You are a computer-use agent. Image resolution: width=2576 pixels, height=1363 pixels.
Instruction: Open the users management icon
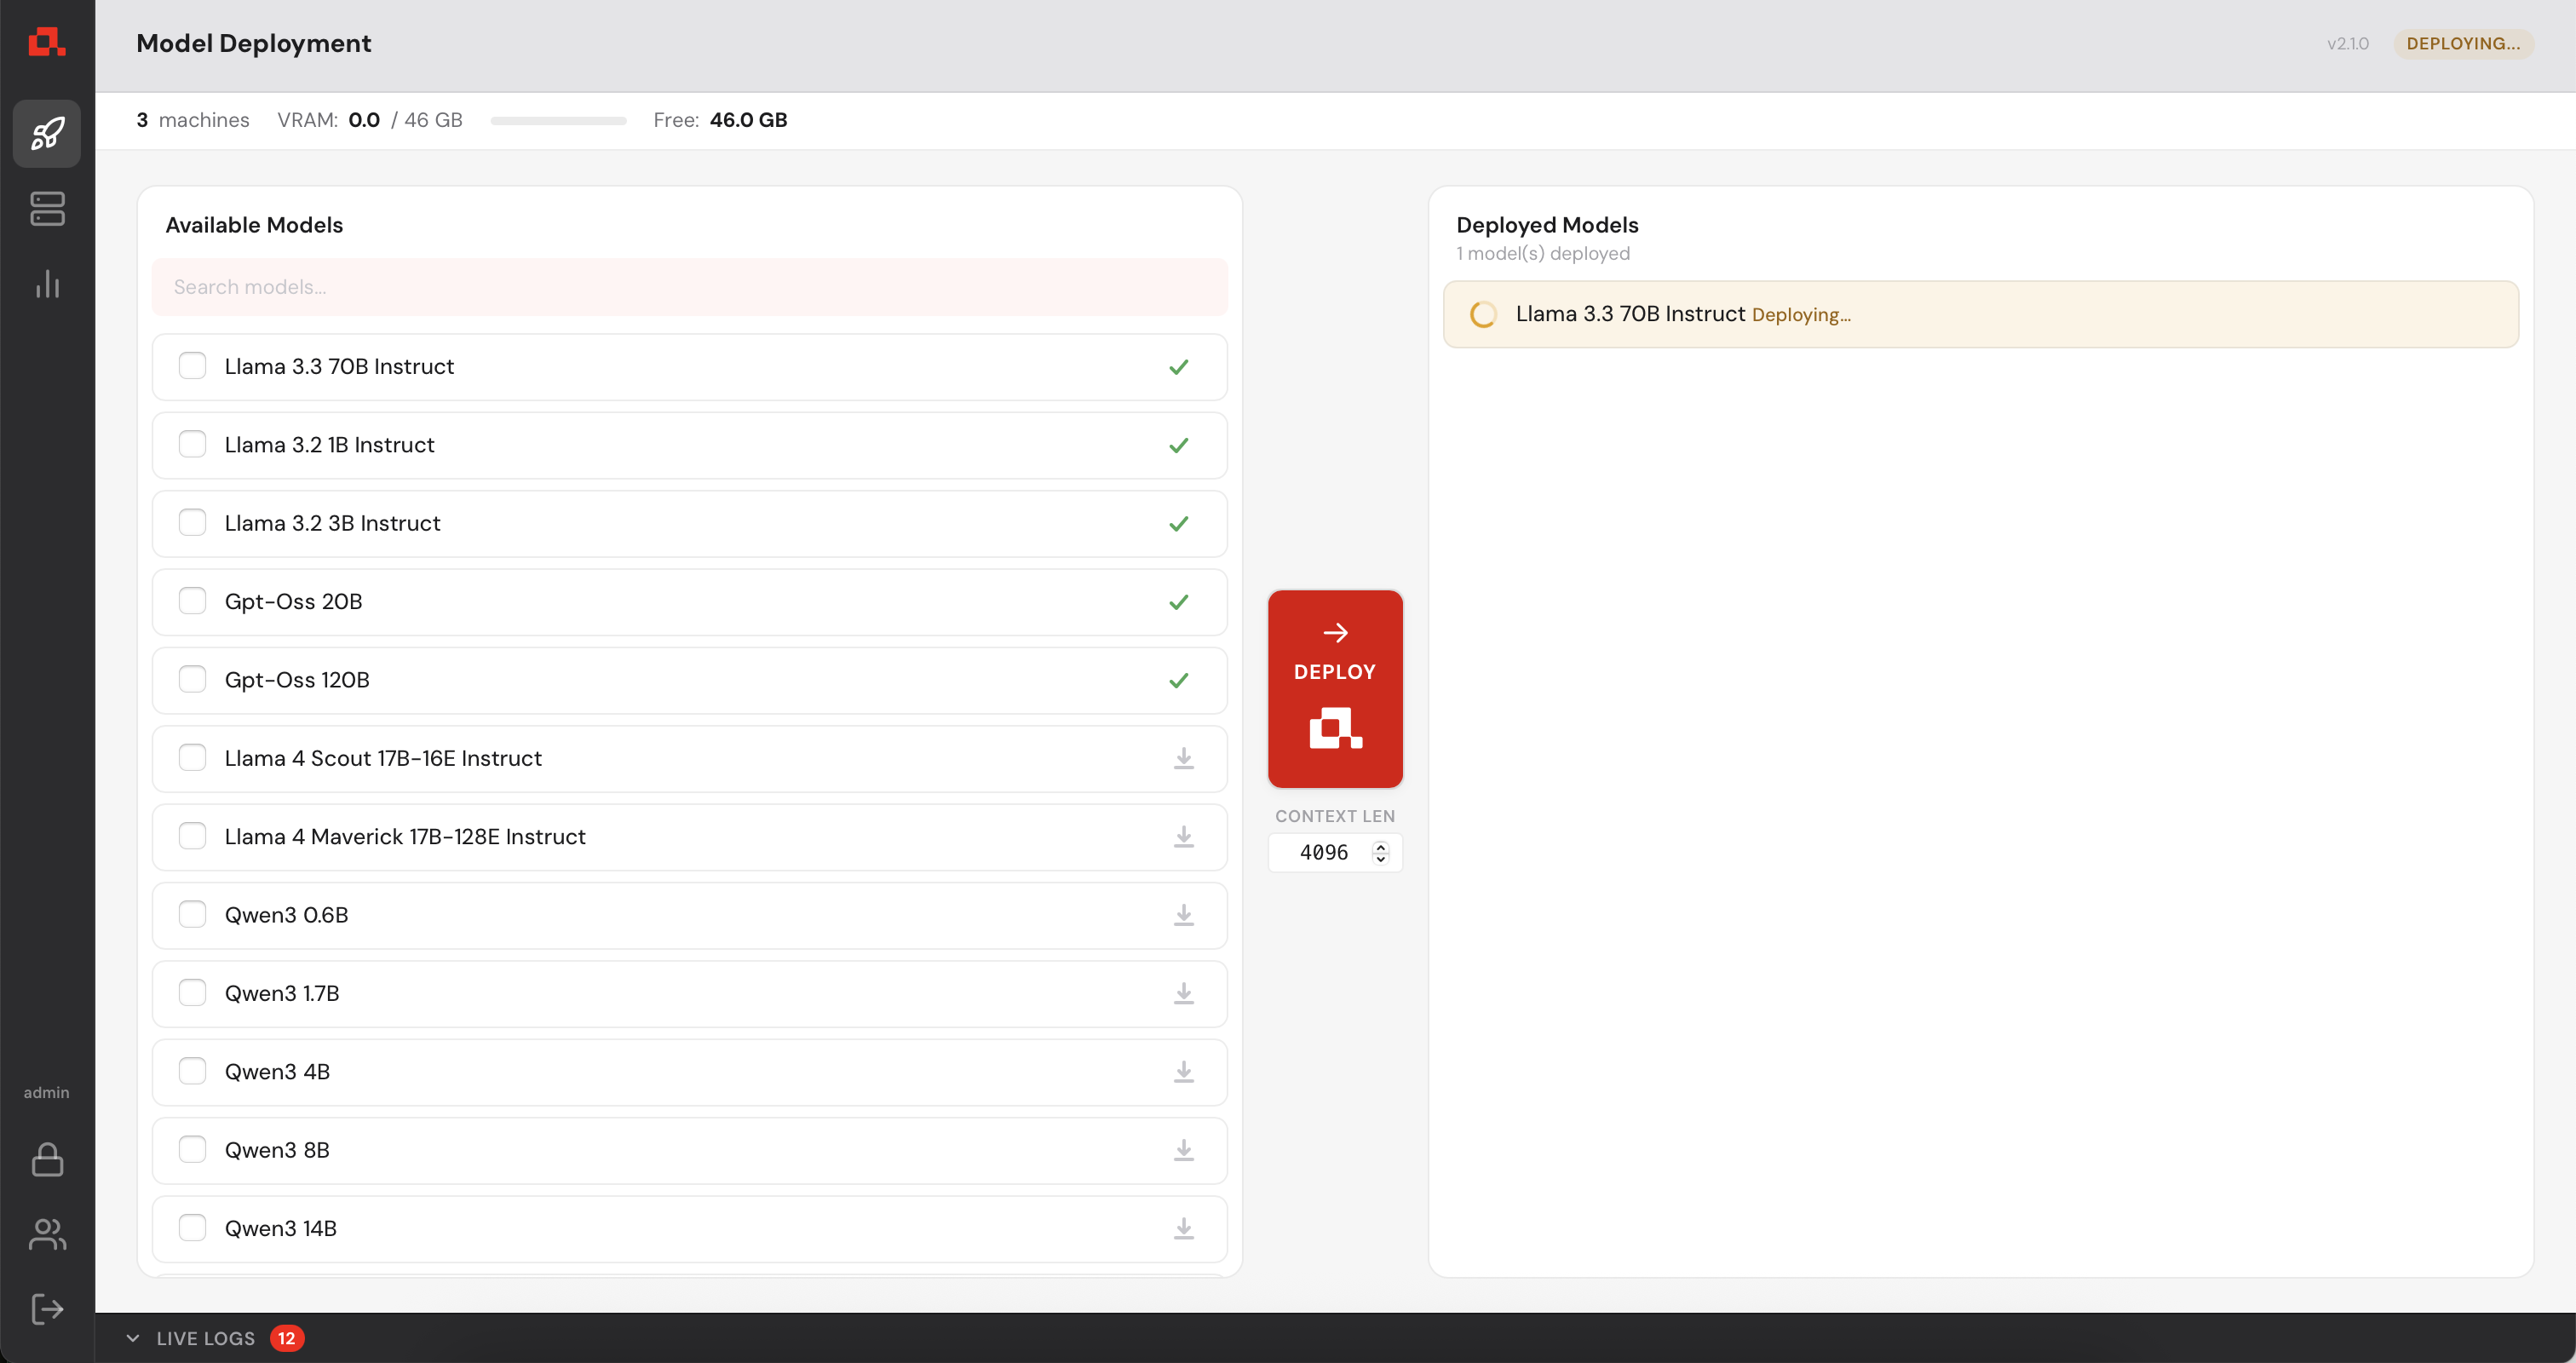[47, 1234]
